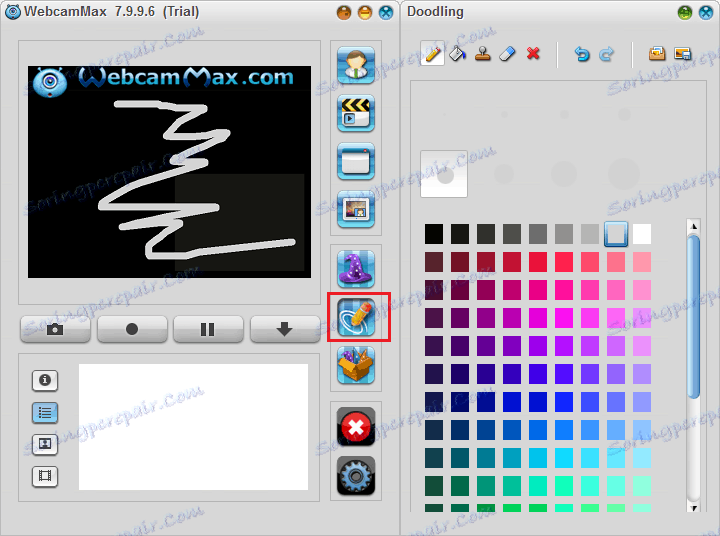
Task: Pick the white color swatch
Action: [x=641, y=234]
